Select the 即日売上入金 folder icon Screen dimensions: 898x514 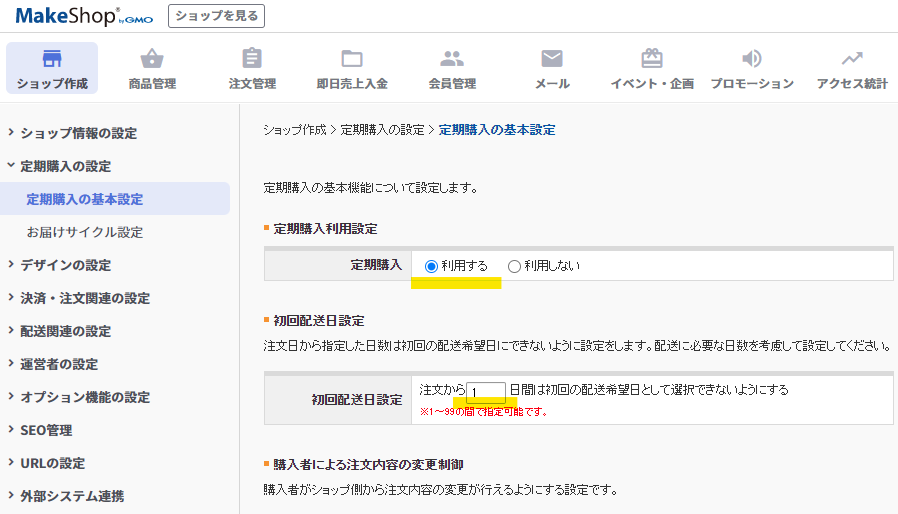(352, 58)
